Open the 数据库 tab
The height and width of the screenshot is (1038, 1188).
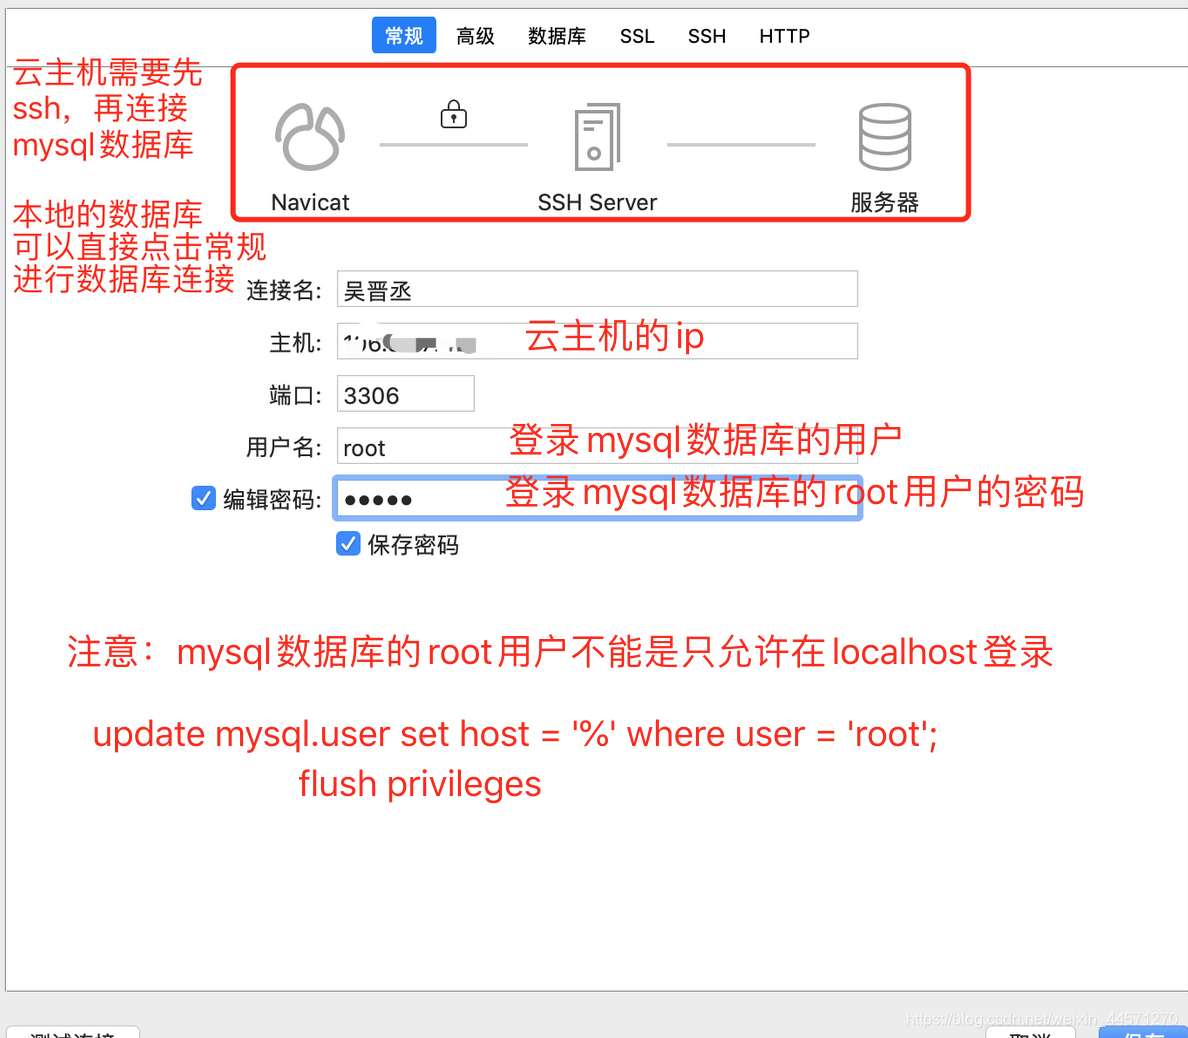(557, 36)
